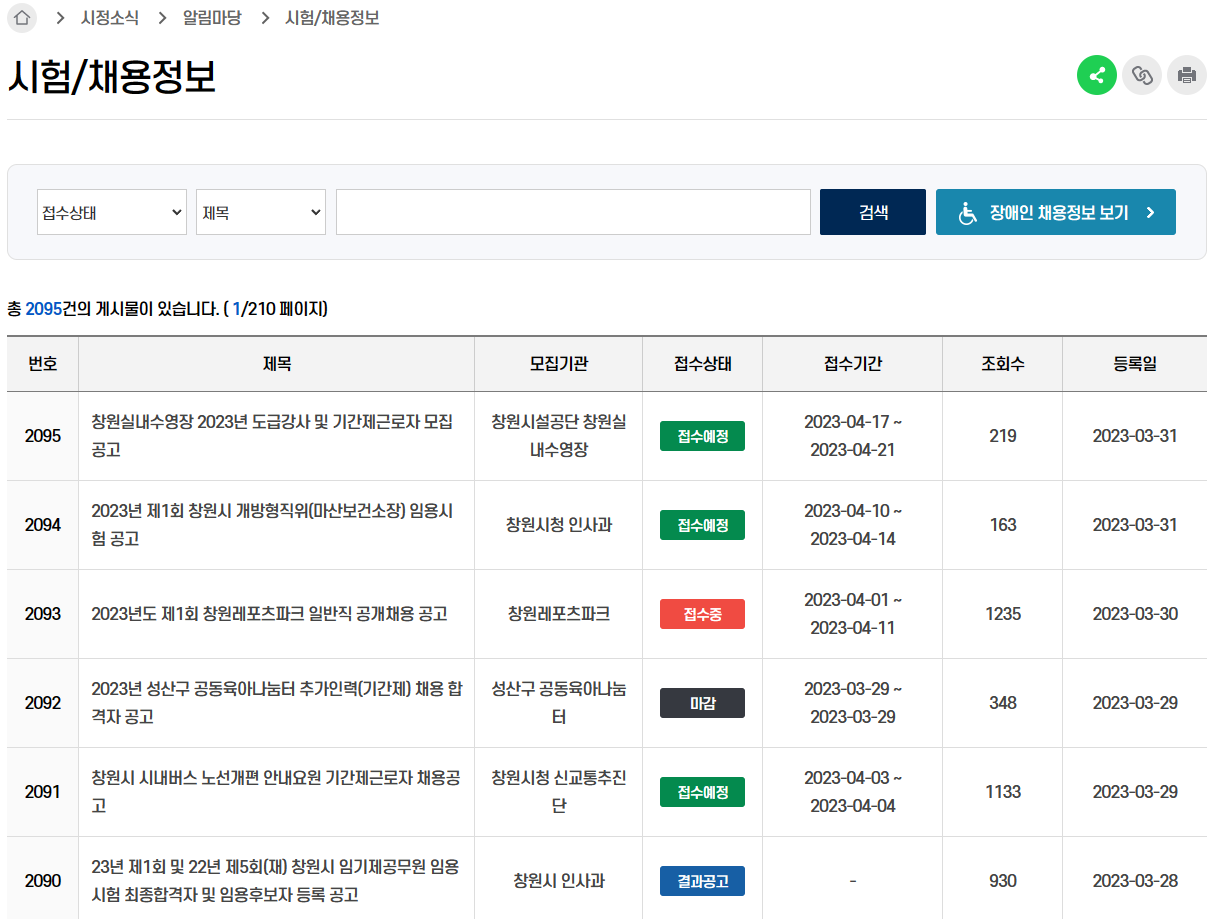Select 시험/채용정보 in the breadcrumb
This screenshot has height=919, width=1214.
(x=332, y=18)
